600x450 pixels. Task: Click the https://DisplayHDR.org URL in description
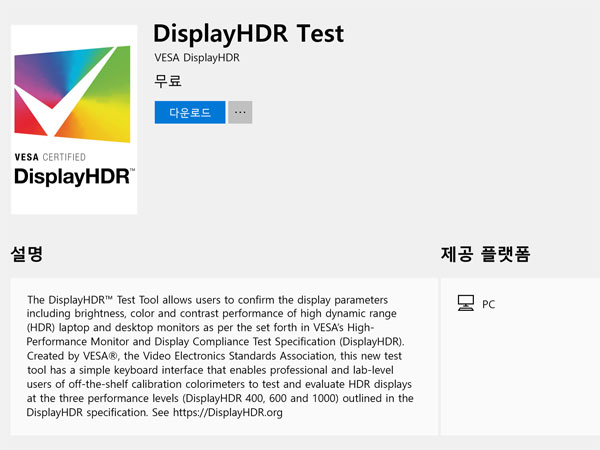(228, 412)
